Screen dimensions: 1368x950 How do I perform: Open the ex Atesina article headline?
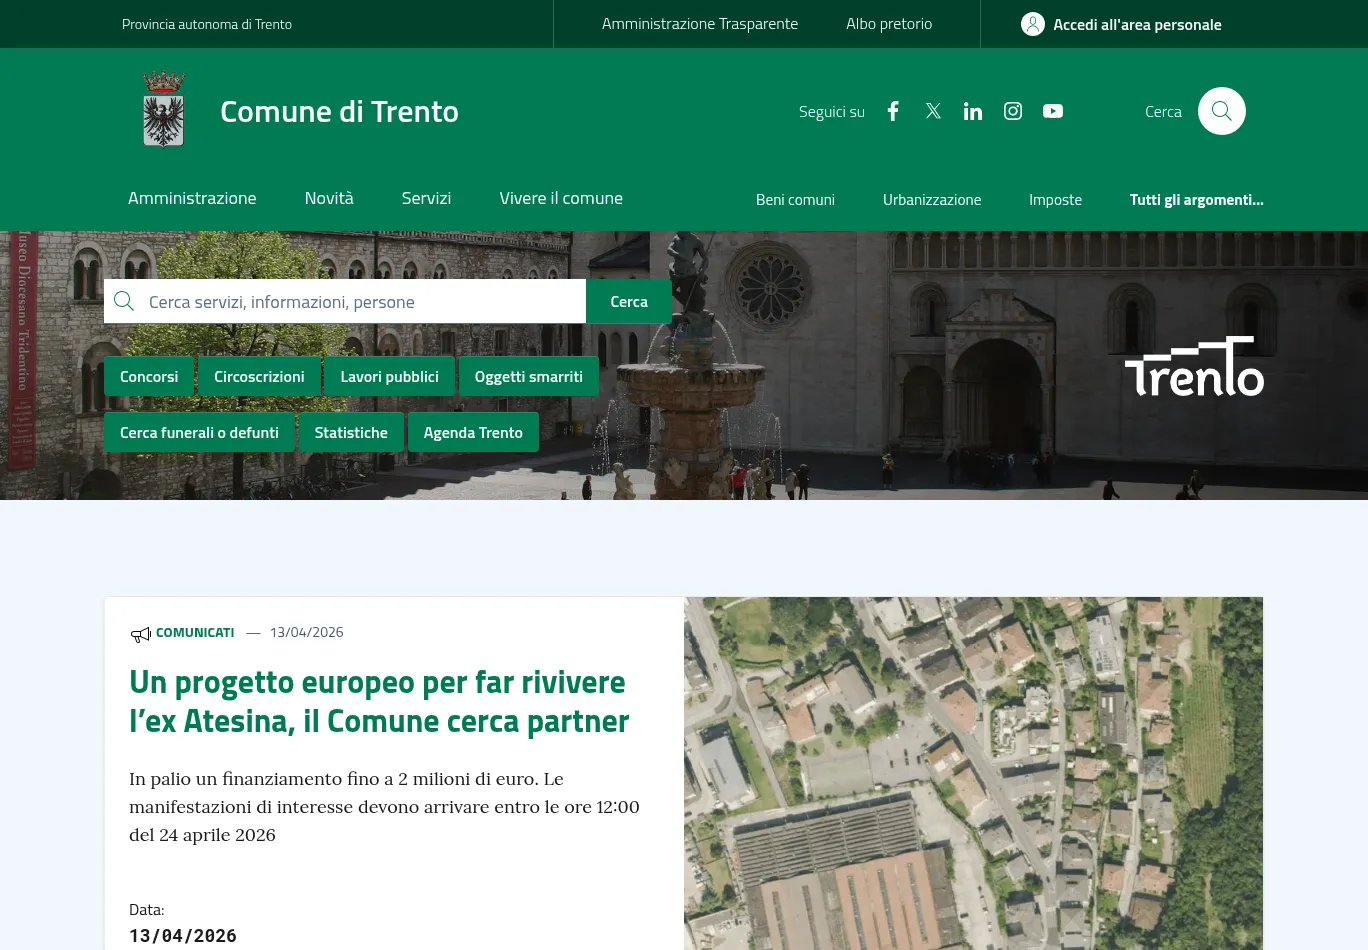(x=379, y=701)
